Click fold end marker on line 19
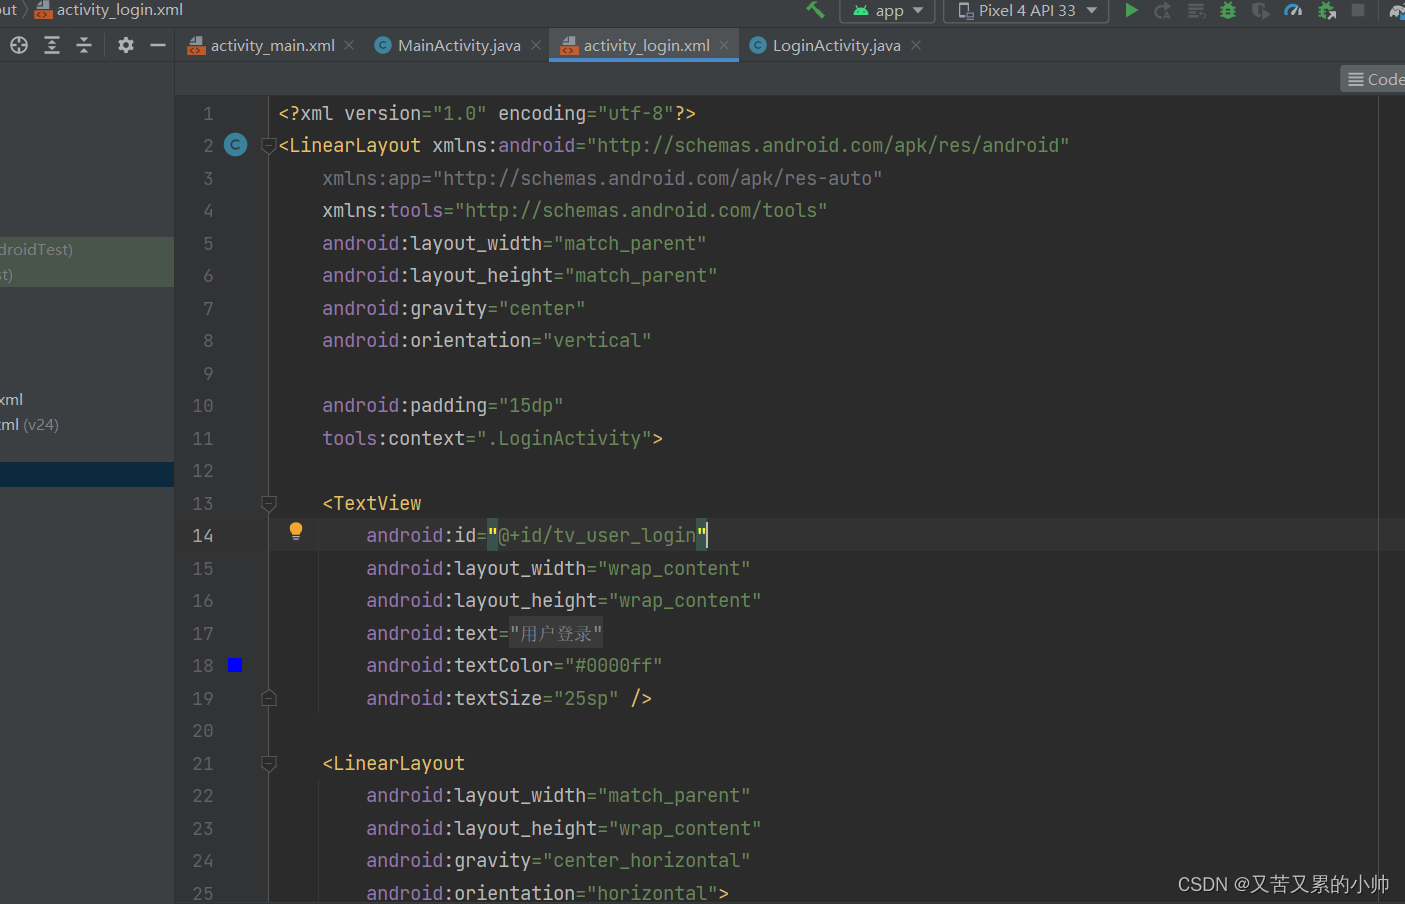Viewport: 1405px width, 904px height. click(x=268, y=698)
